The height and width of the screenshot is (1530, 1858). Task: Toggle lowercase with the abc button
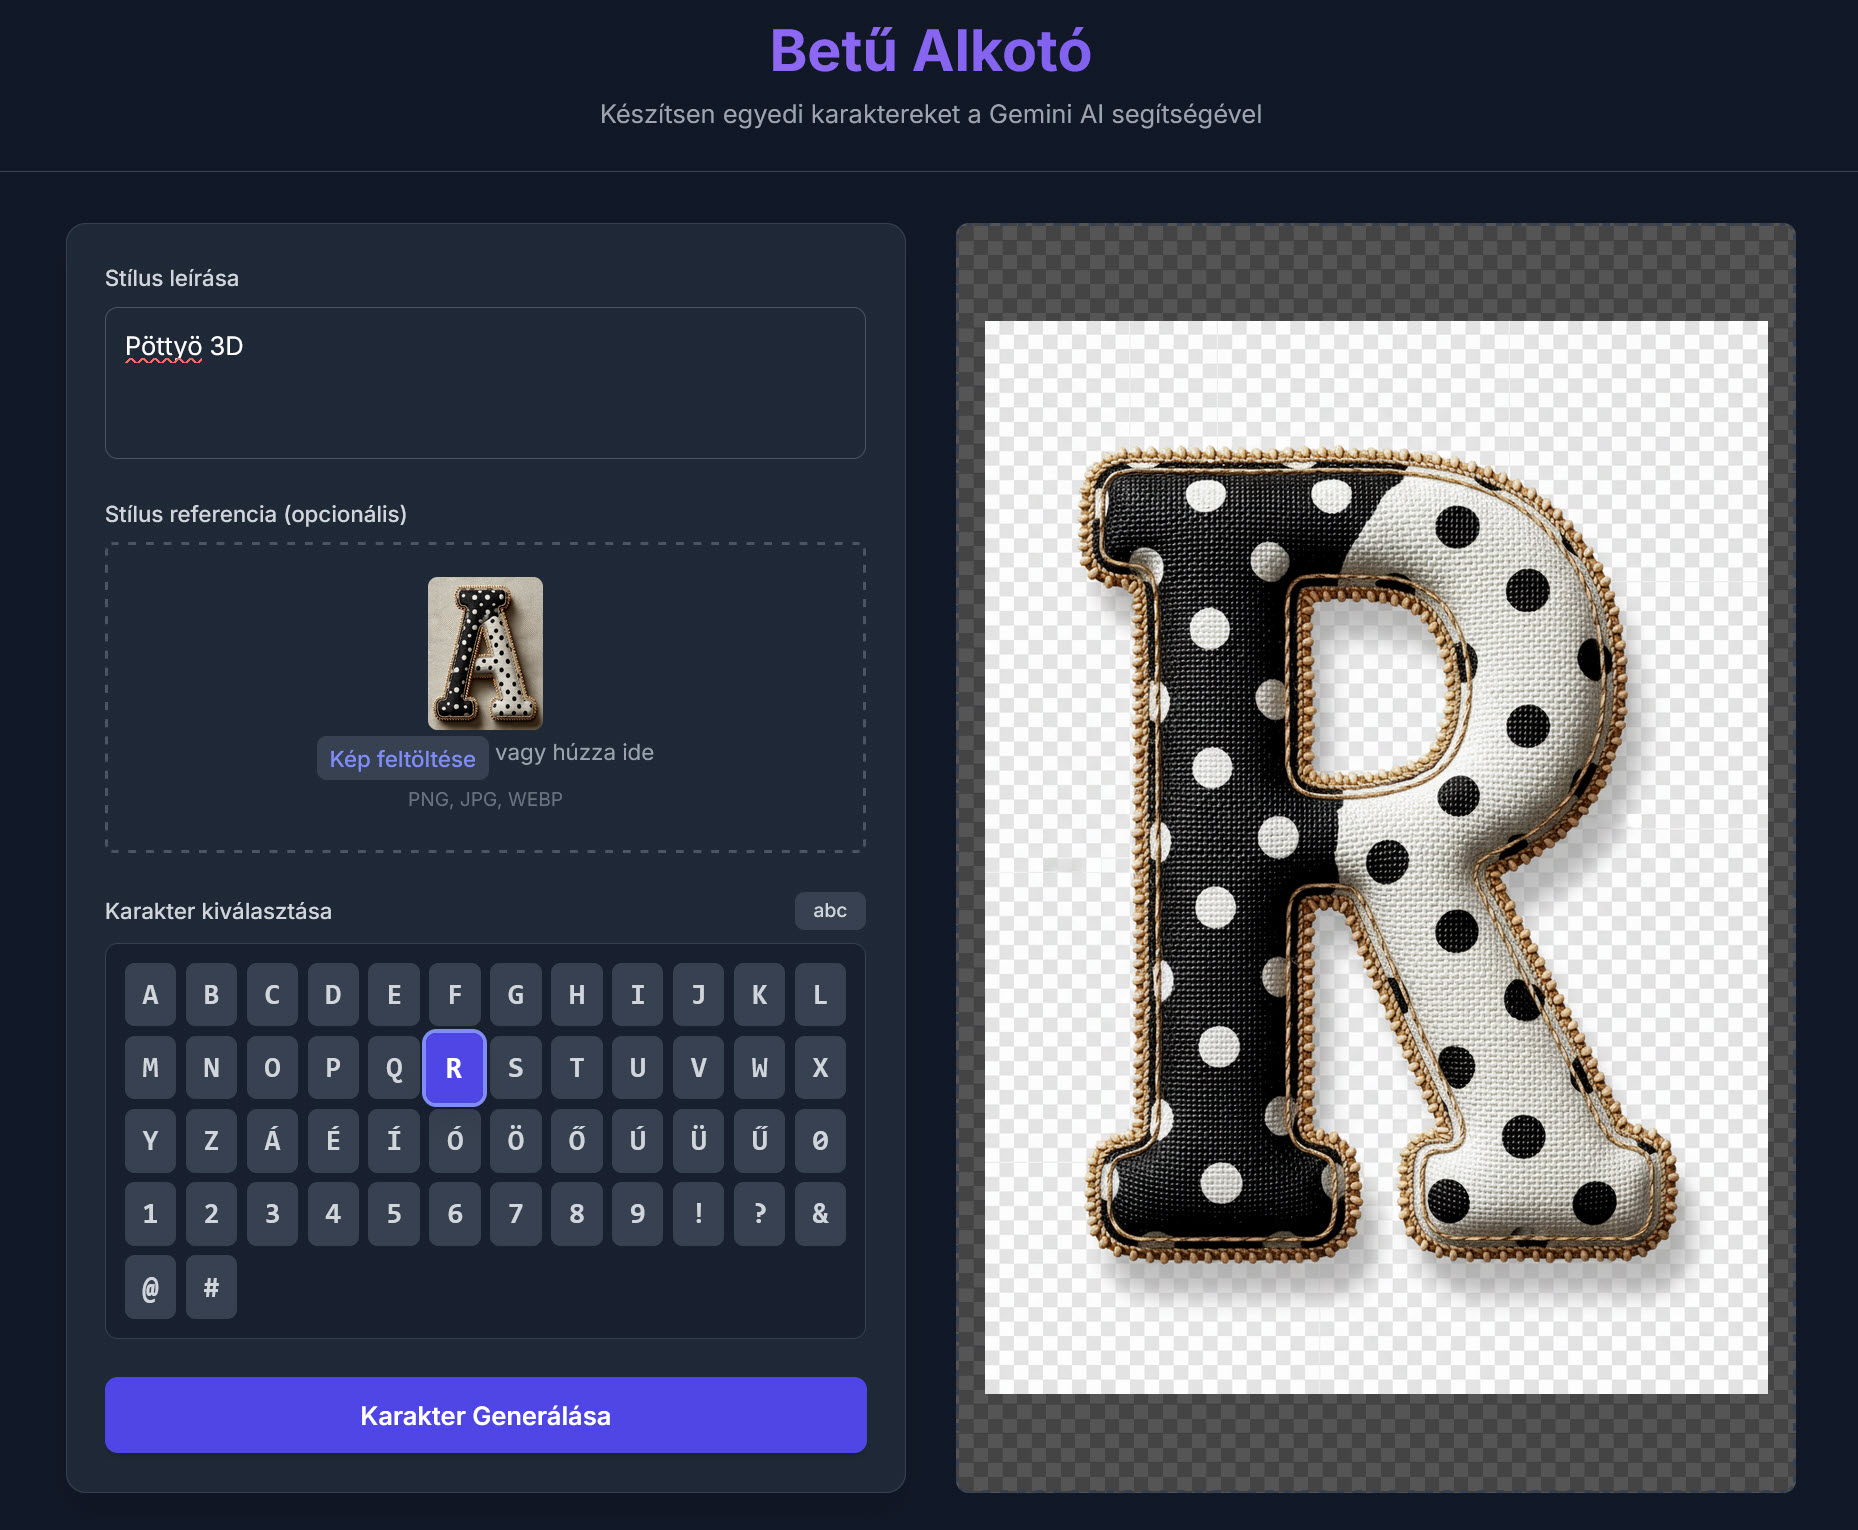(x=829, y=911)
